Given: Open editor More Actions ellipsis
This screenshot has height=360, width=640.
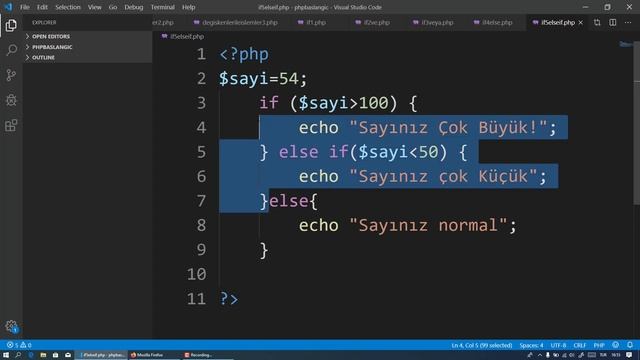Looking at the screenshot, I should 628,22.
